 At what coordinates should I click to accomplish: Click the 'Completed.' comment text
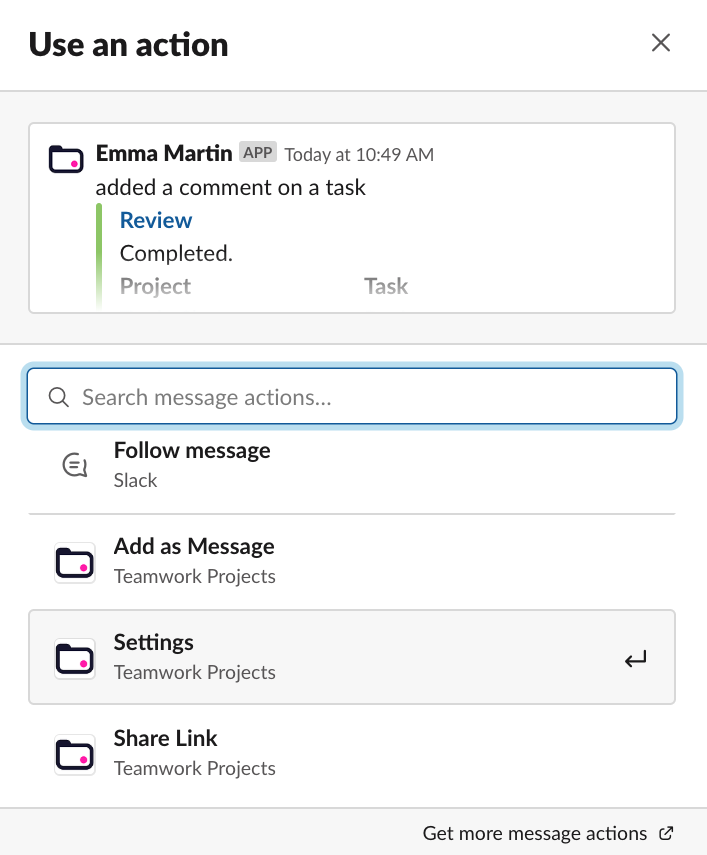tap(176, 253)
